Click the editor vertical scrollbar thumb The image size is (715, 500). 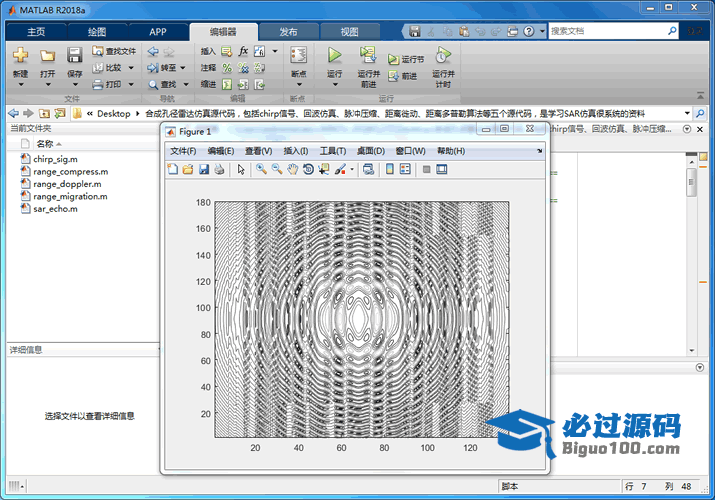[x=691, y=182]
